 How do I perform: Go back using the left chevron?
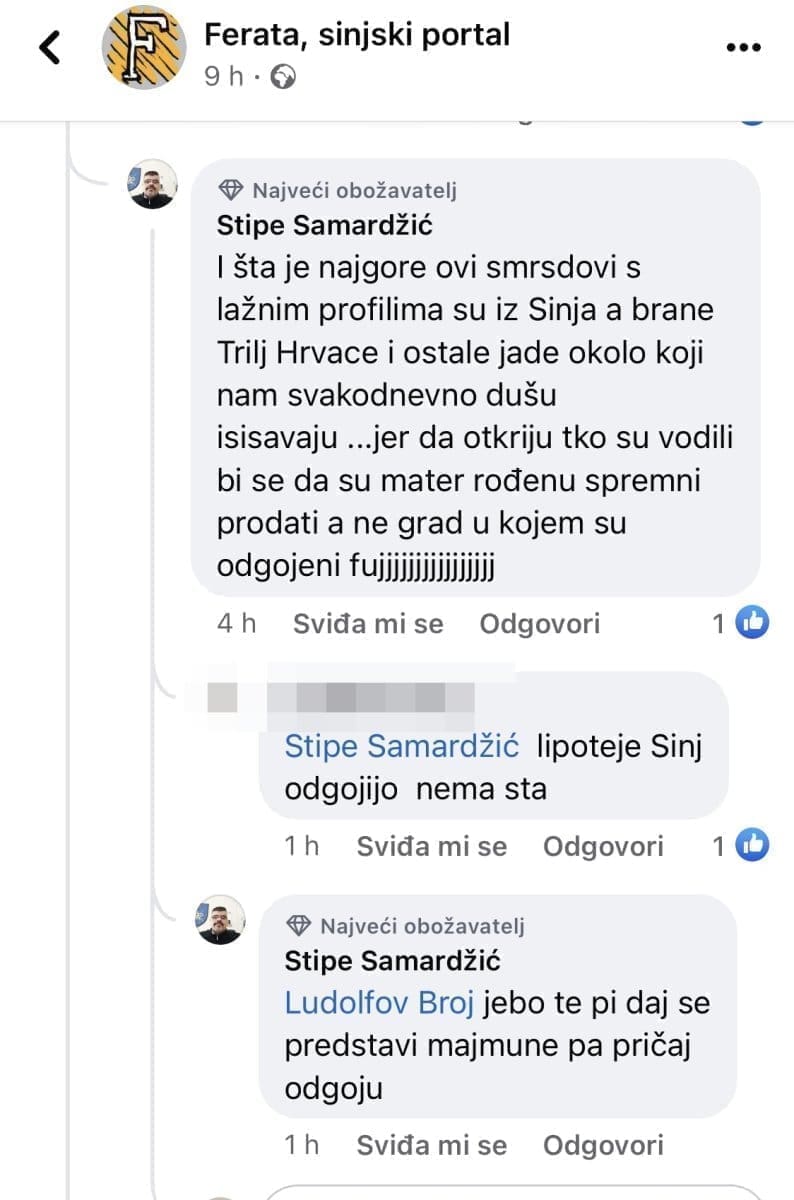[50, 47]
